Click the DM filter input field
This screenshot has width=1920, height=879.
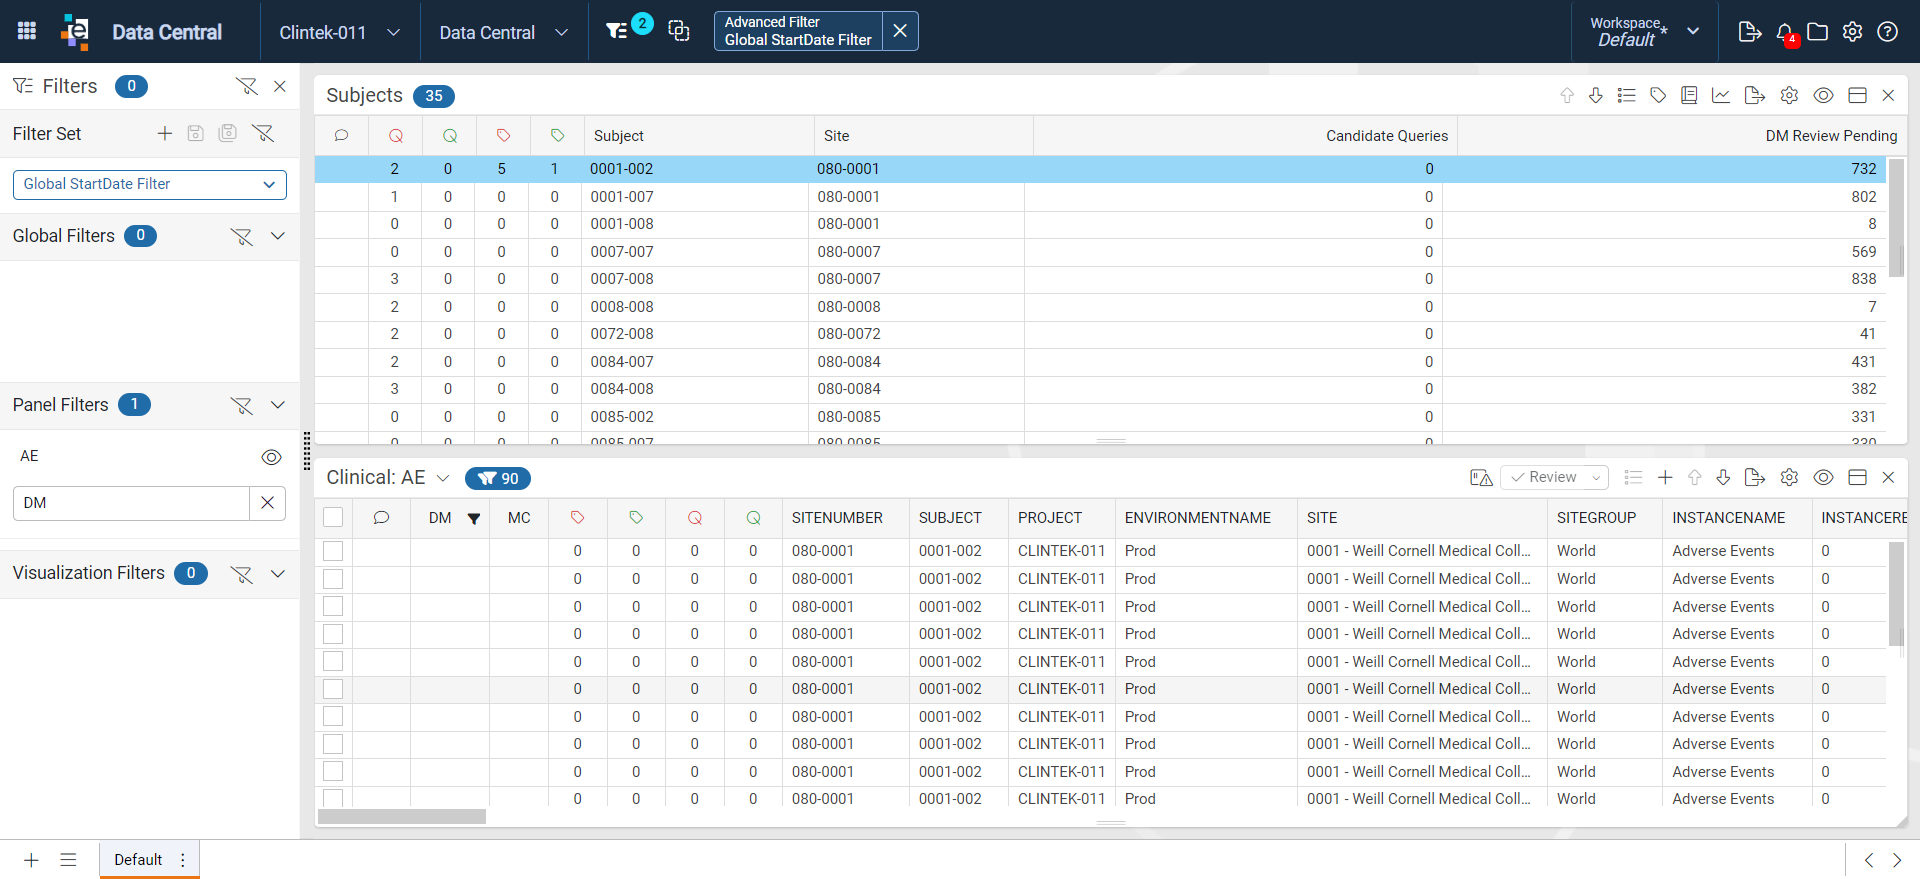pos(131,503)
